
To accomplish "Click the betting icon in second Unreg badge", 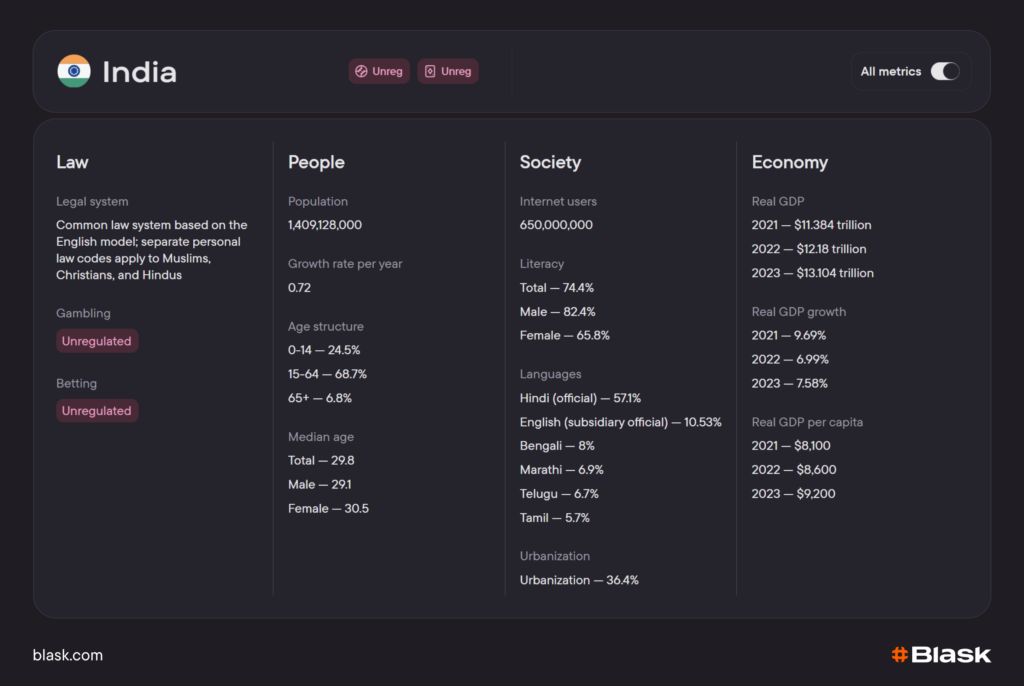I will pyautogui.click(x=430, y=71).
